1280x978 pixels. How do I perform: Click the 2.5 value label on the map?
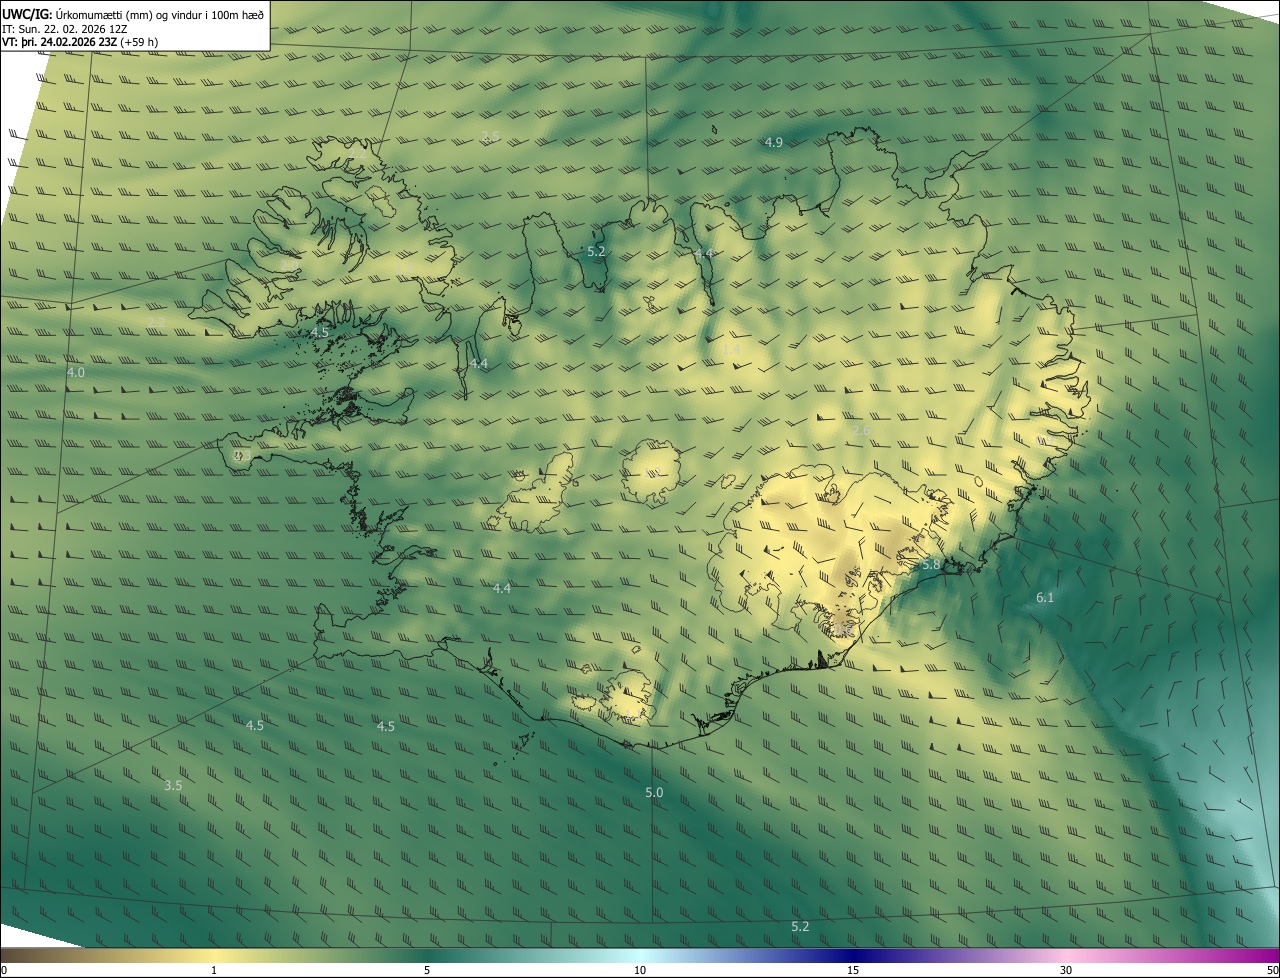[490, 136]
